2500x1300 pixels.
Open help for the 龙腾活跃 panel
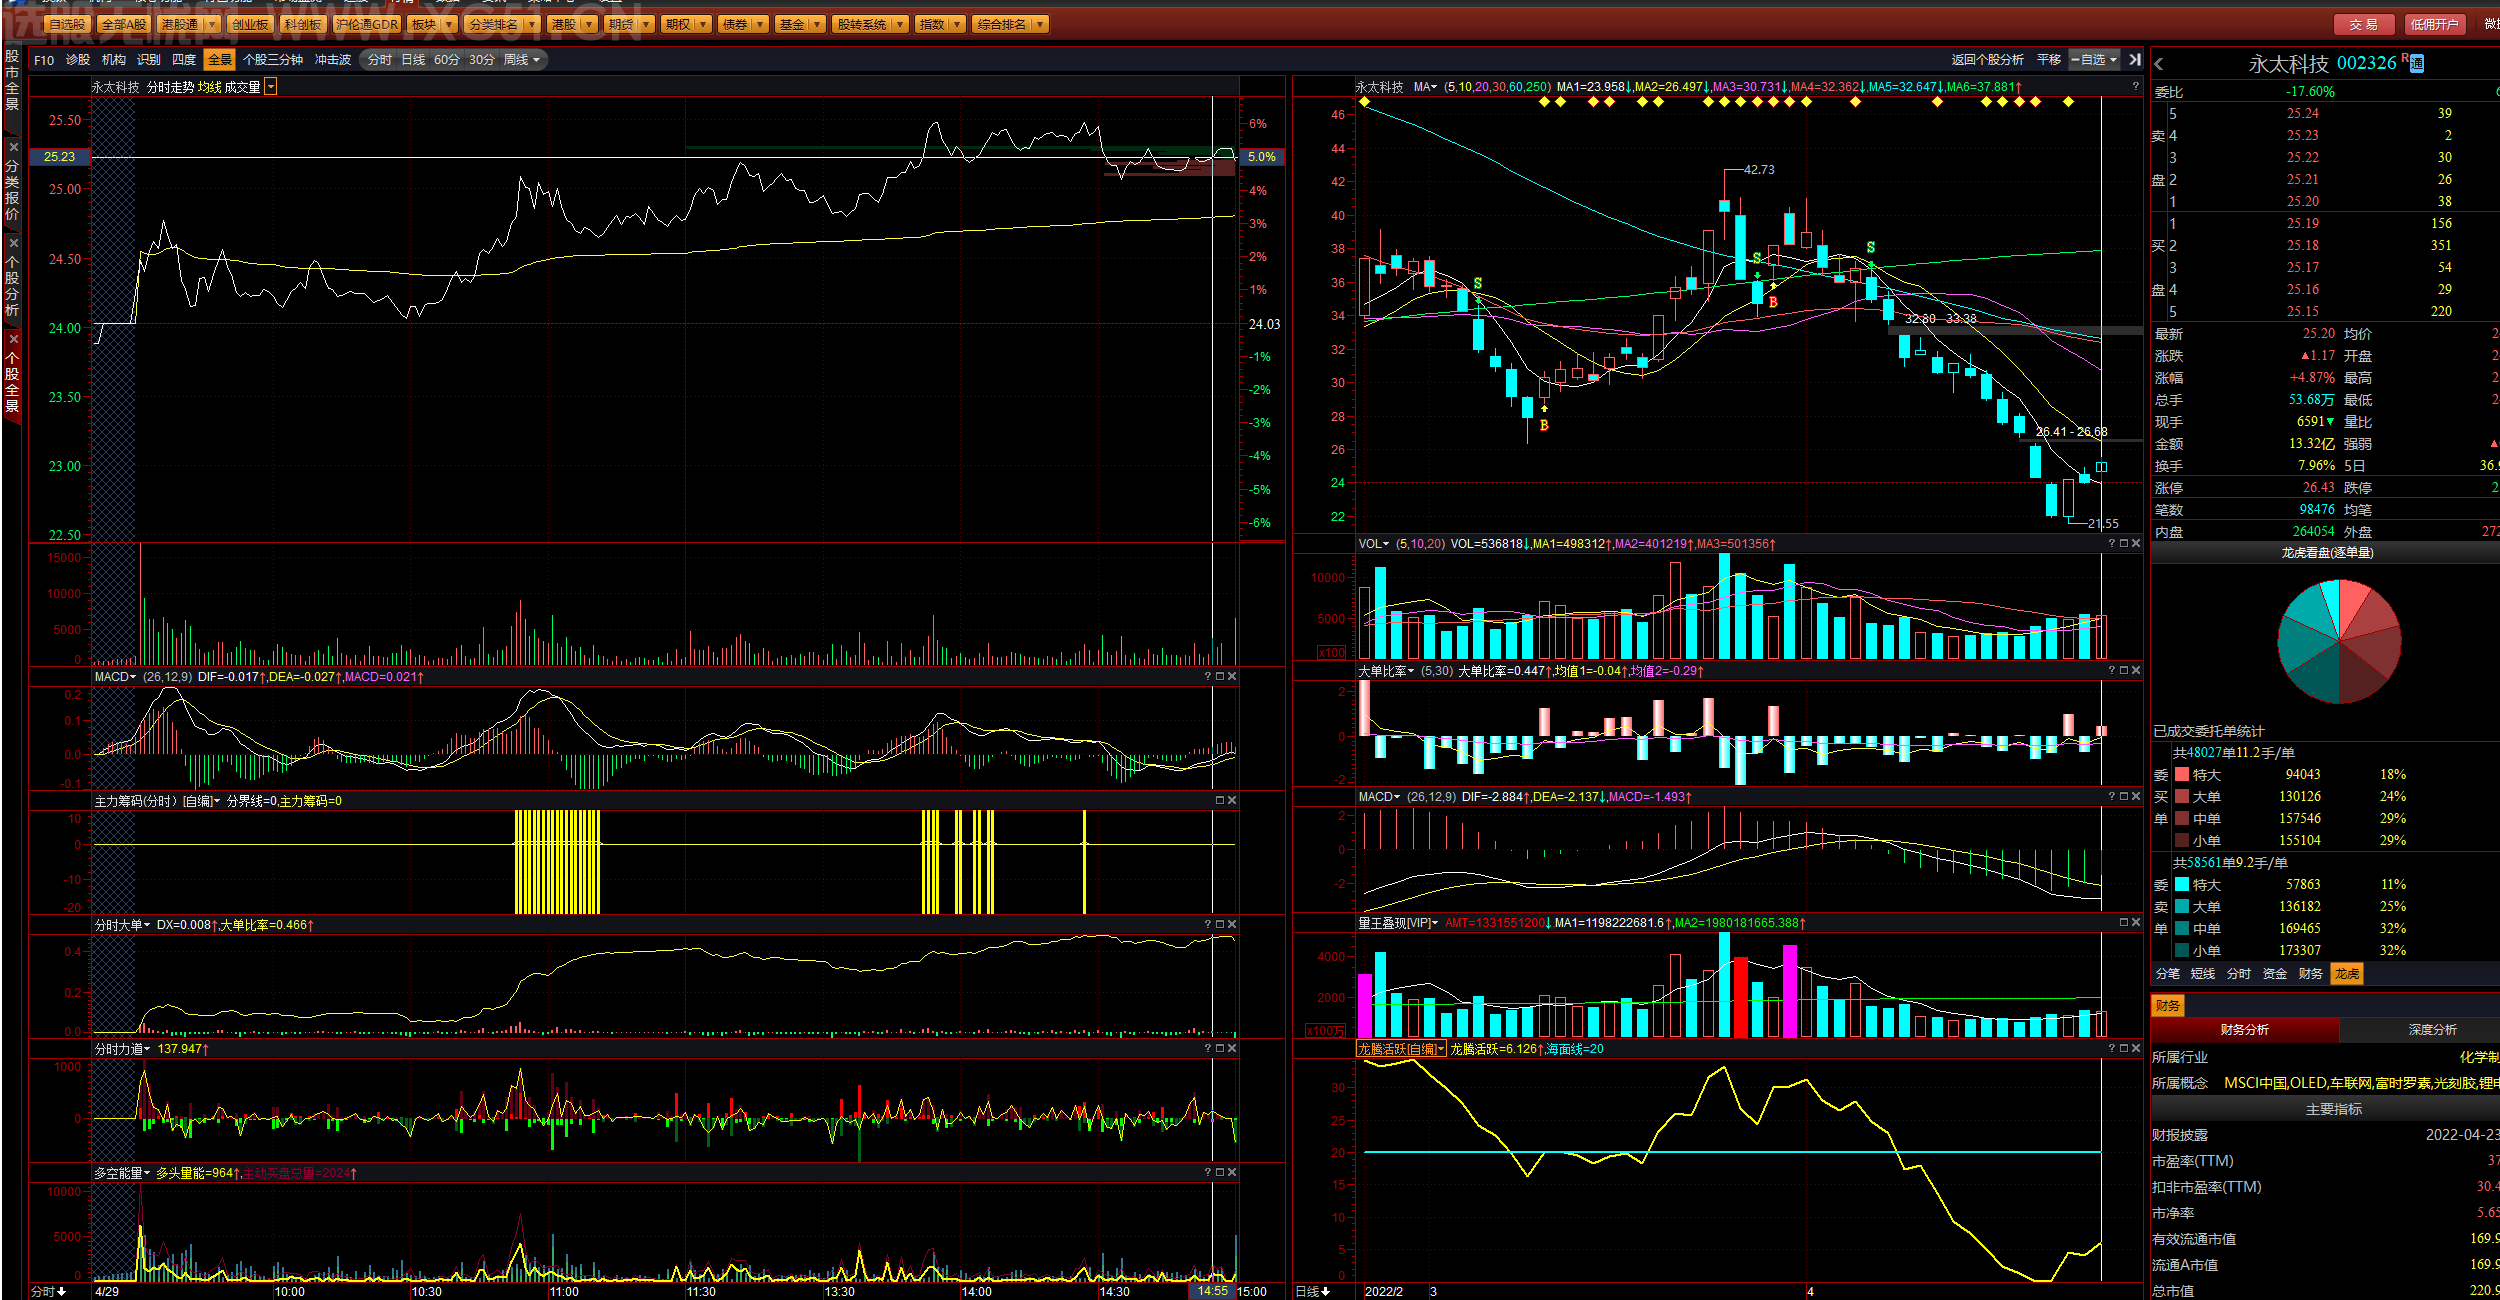click(x=2112, y=1049)
